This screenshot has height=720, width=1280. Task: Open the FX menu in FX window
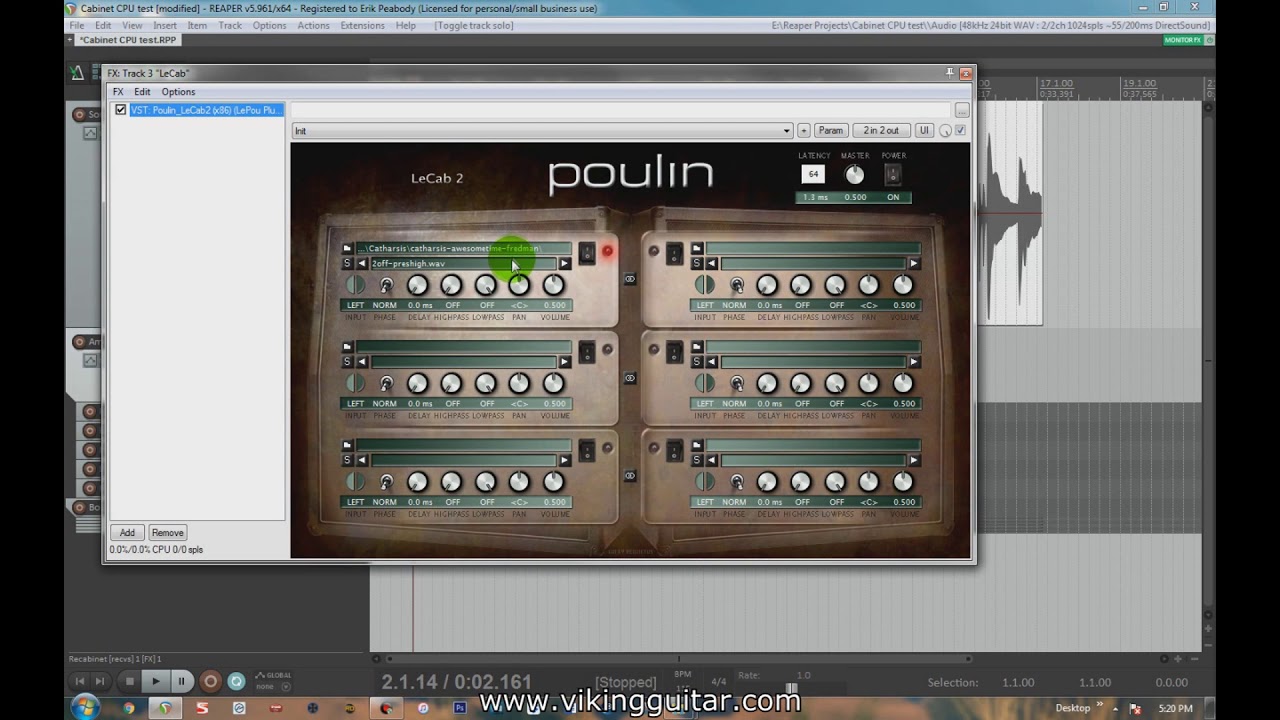click(x=118, y=92)
